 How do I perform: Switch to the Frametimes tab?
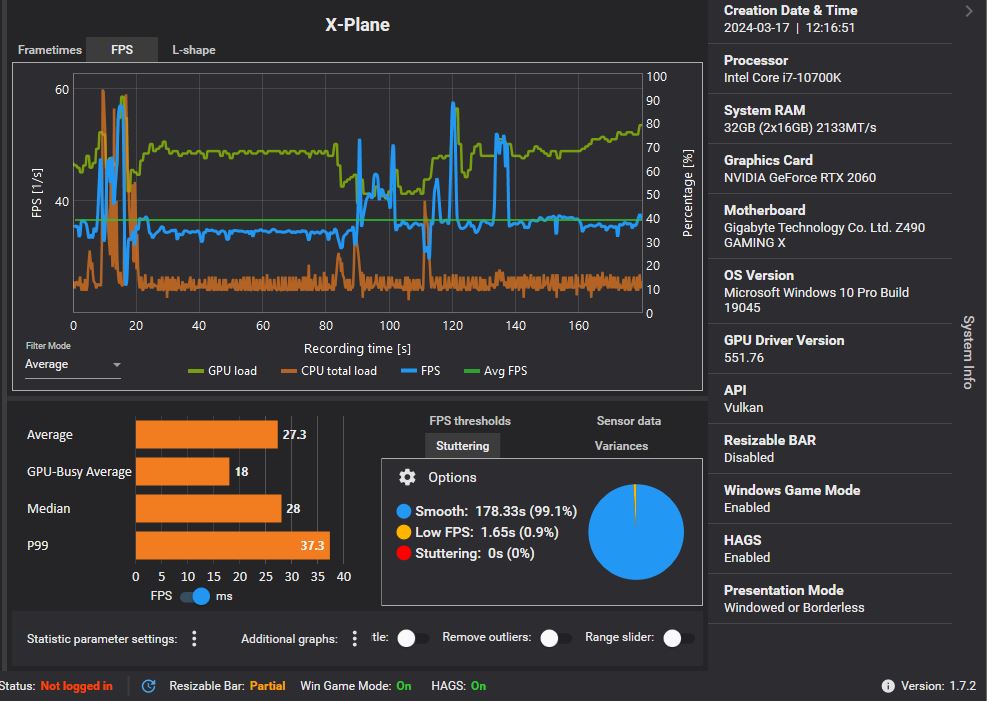coord(50,50)
